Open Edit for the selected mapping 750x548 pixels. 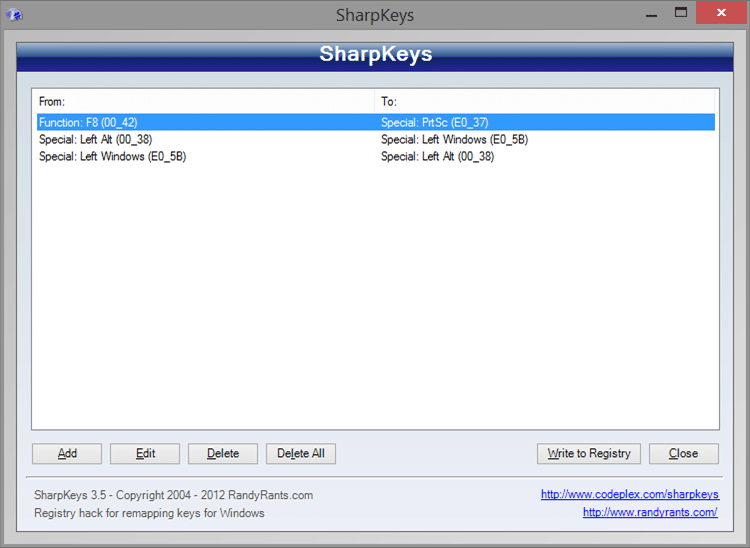145,453
